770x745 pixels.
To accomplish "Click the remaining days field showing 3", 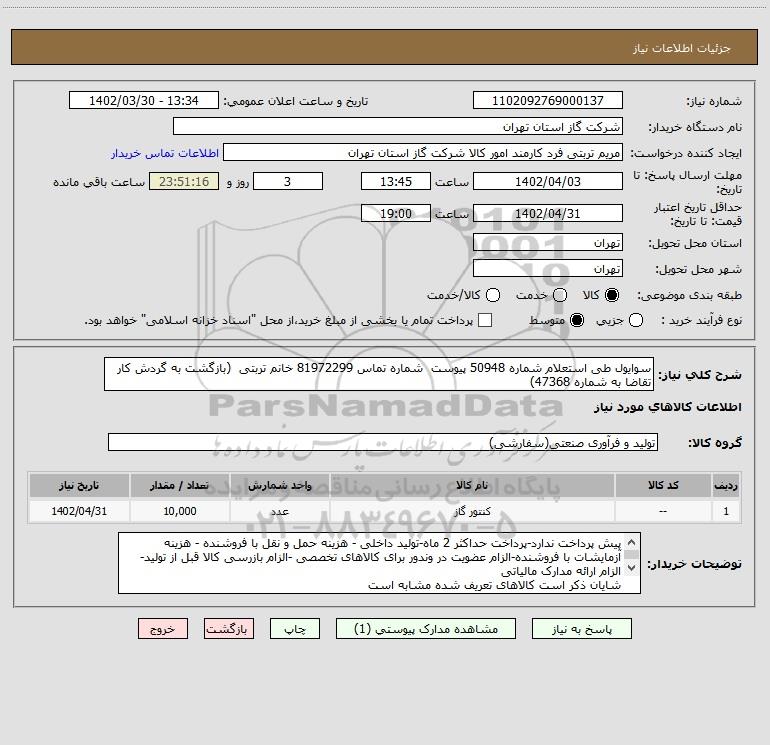I will click(x=288, y=182).
